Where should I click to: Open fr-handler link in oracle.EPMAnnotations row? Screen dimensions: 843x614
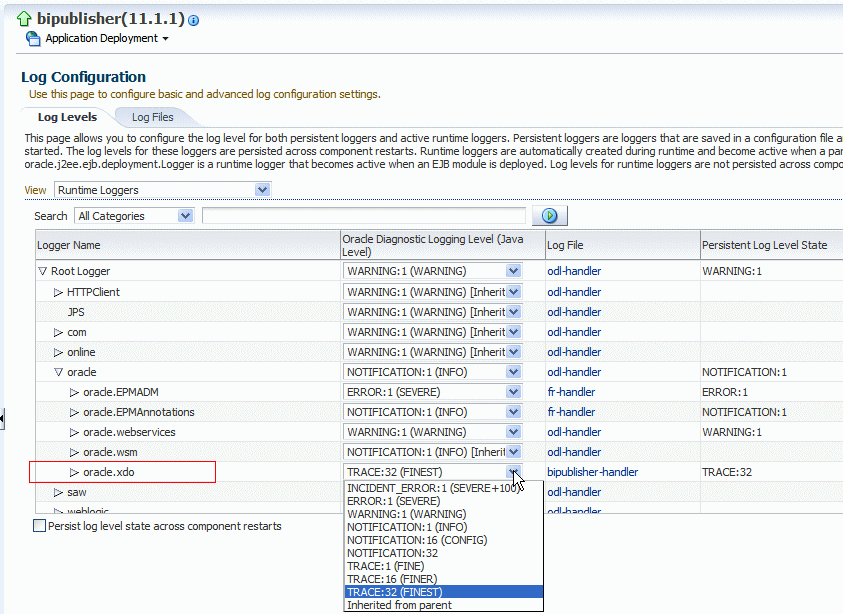571,412
